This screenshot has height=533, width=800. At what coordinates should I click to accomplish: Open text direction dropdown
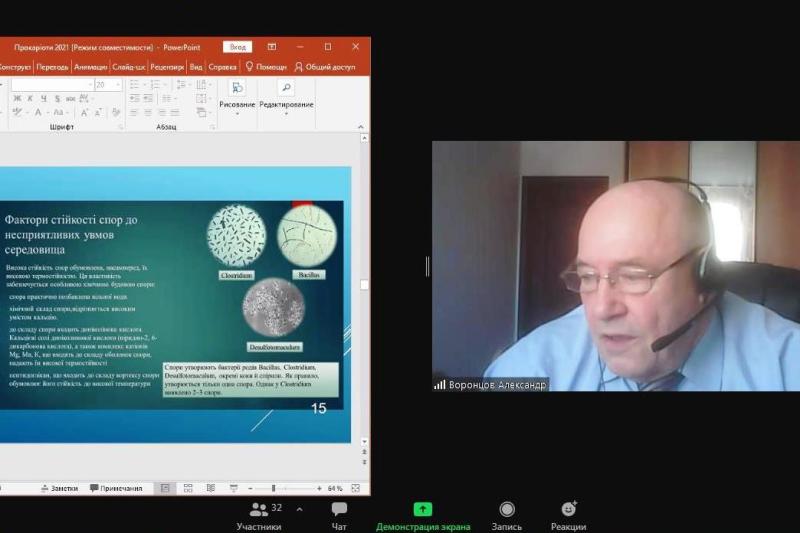203,85
